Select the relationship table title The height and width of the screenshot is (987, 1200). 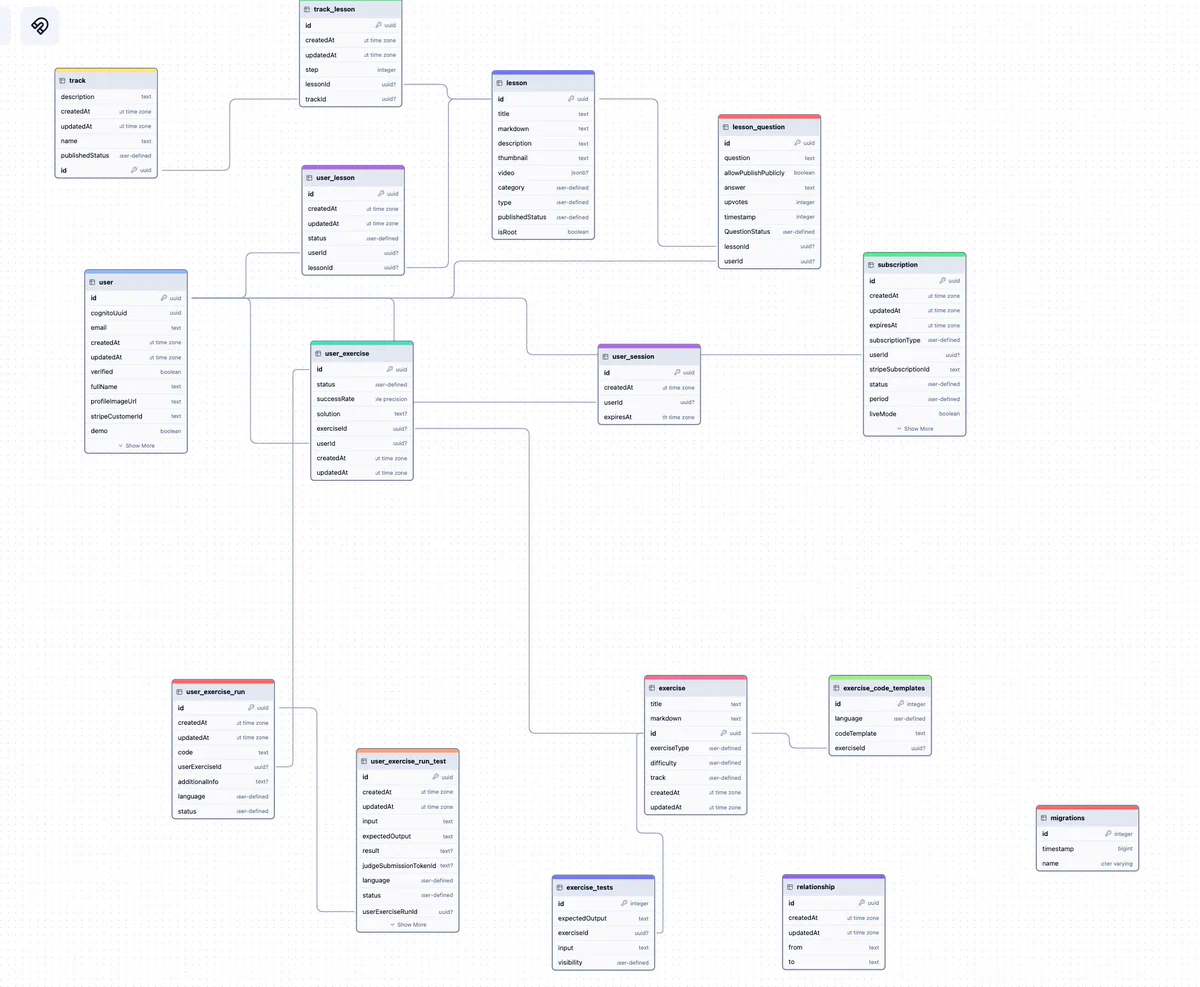click(816, 886)
